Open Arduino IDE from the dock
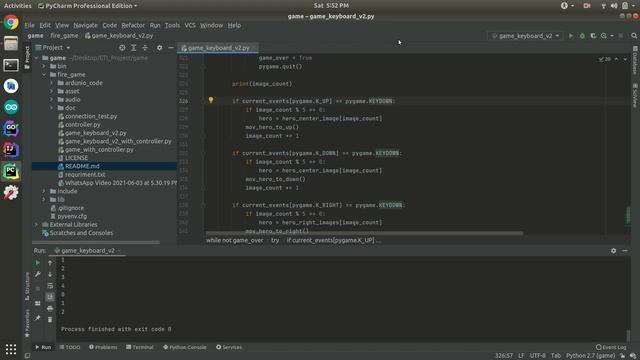The height and width of the screenshot is (360, 640). click(x=11, y=107)
